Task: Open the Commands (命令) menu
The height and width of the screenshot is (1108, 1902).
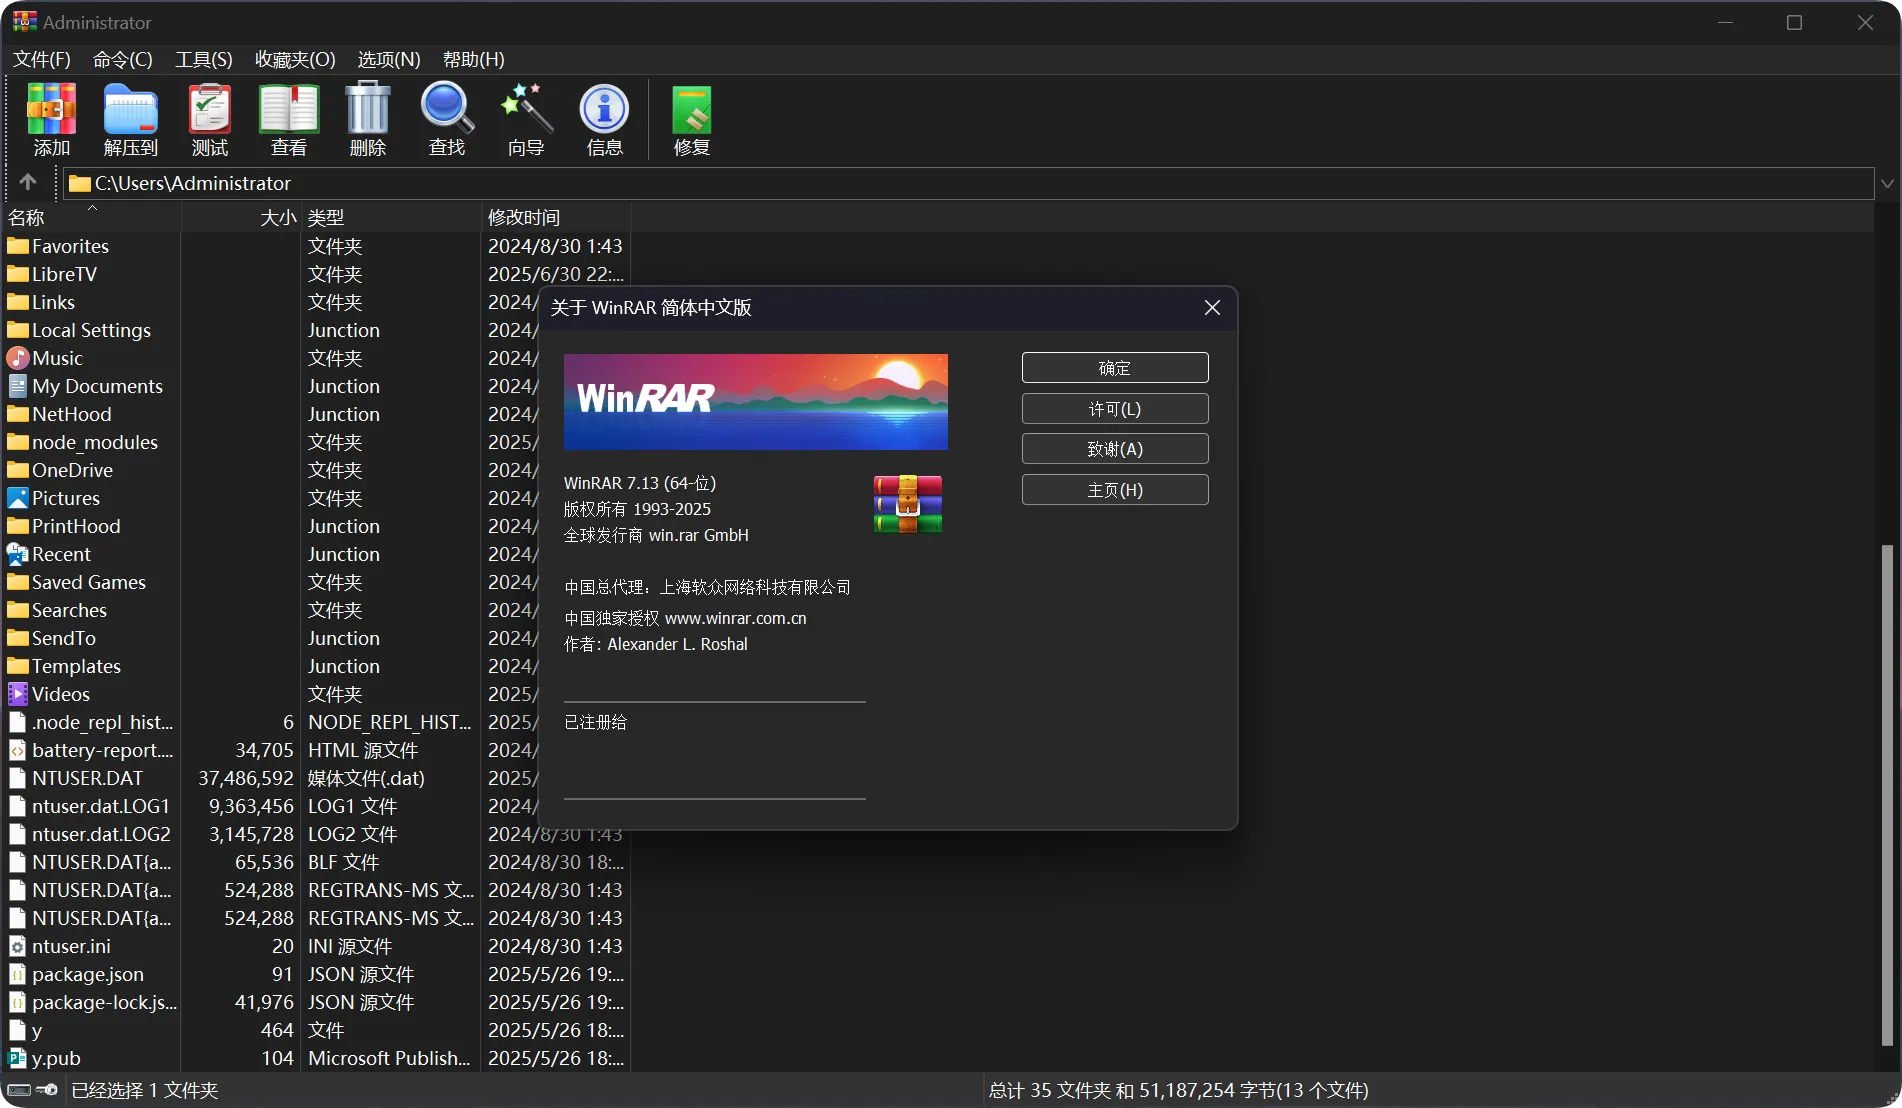Action: (x=123, y=59)
